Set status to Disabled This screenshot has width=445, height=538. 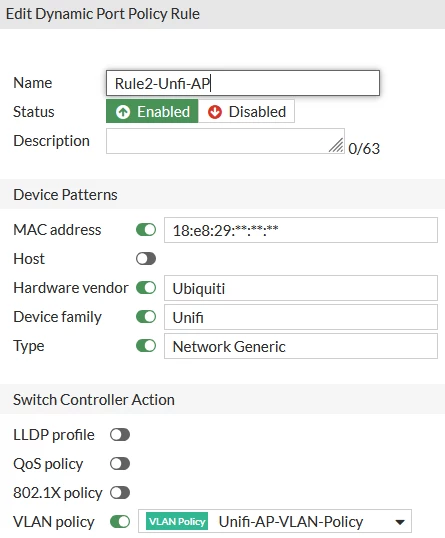pos(246,111)
